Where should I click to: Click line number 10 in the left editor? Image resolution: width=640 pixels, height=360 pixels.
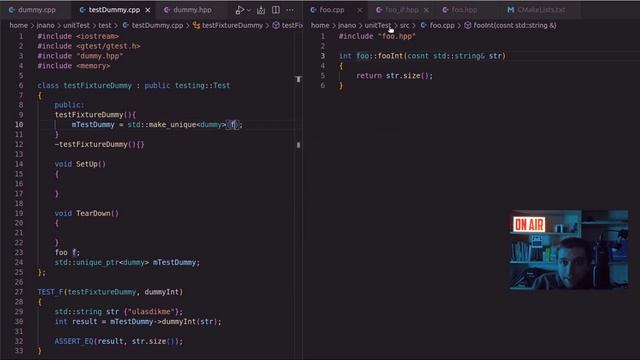(19, 124)
